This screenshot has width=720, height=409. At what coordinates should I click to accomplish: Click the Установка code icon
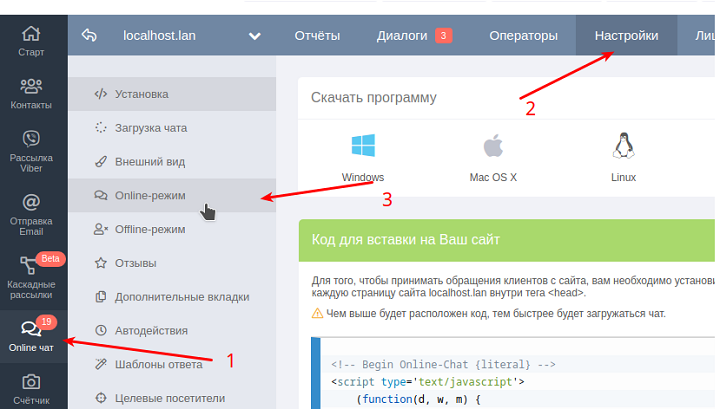[x=101, y=94]
